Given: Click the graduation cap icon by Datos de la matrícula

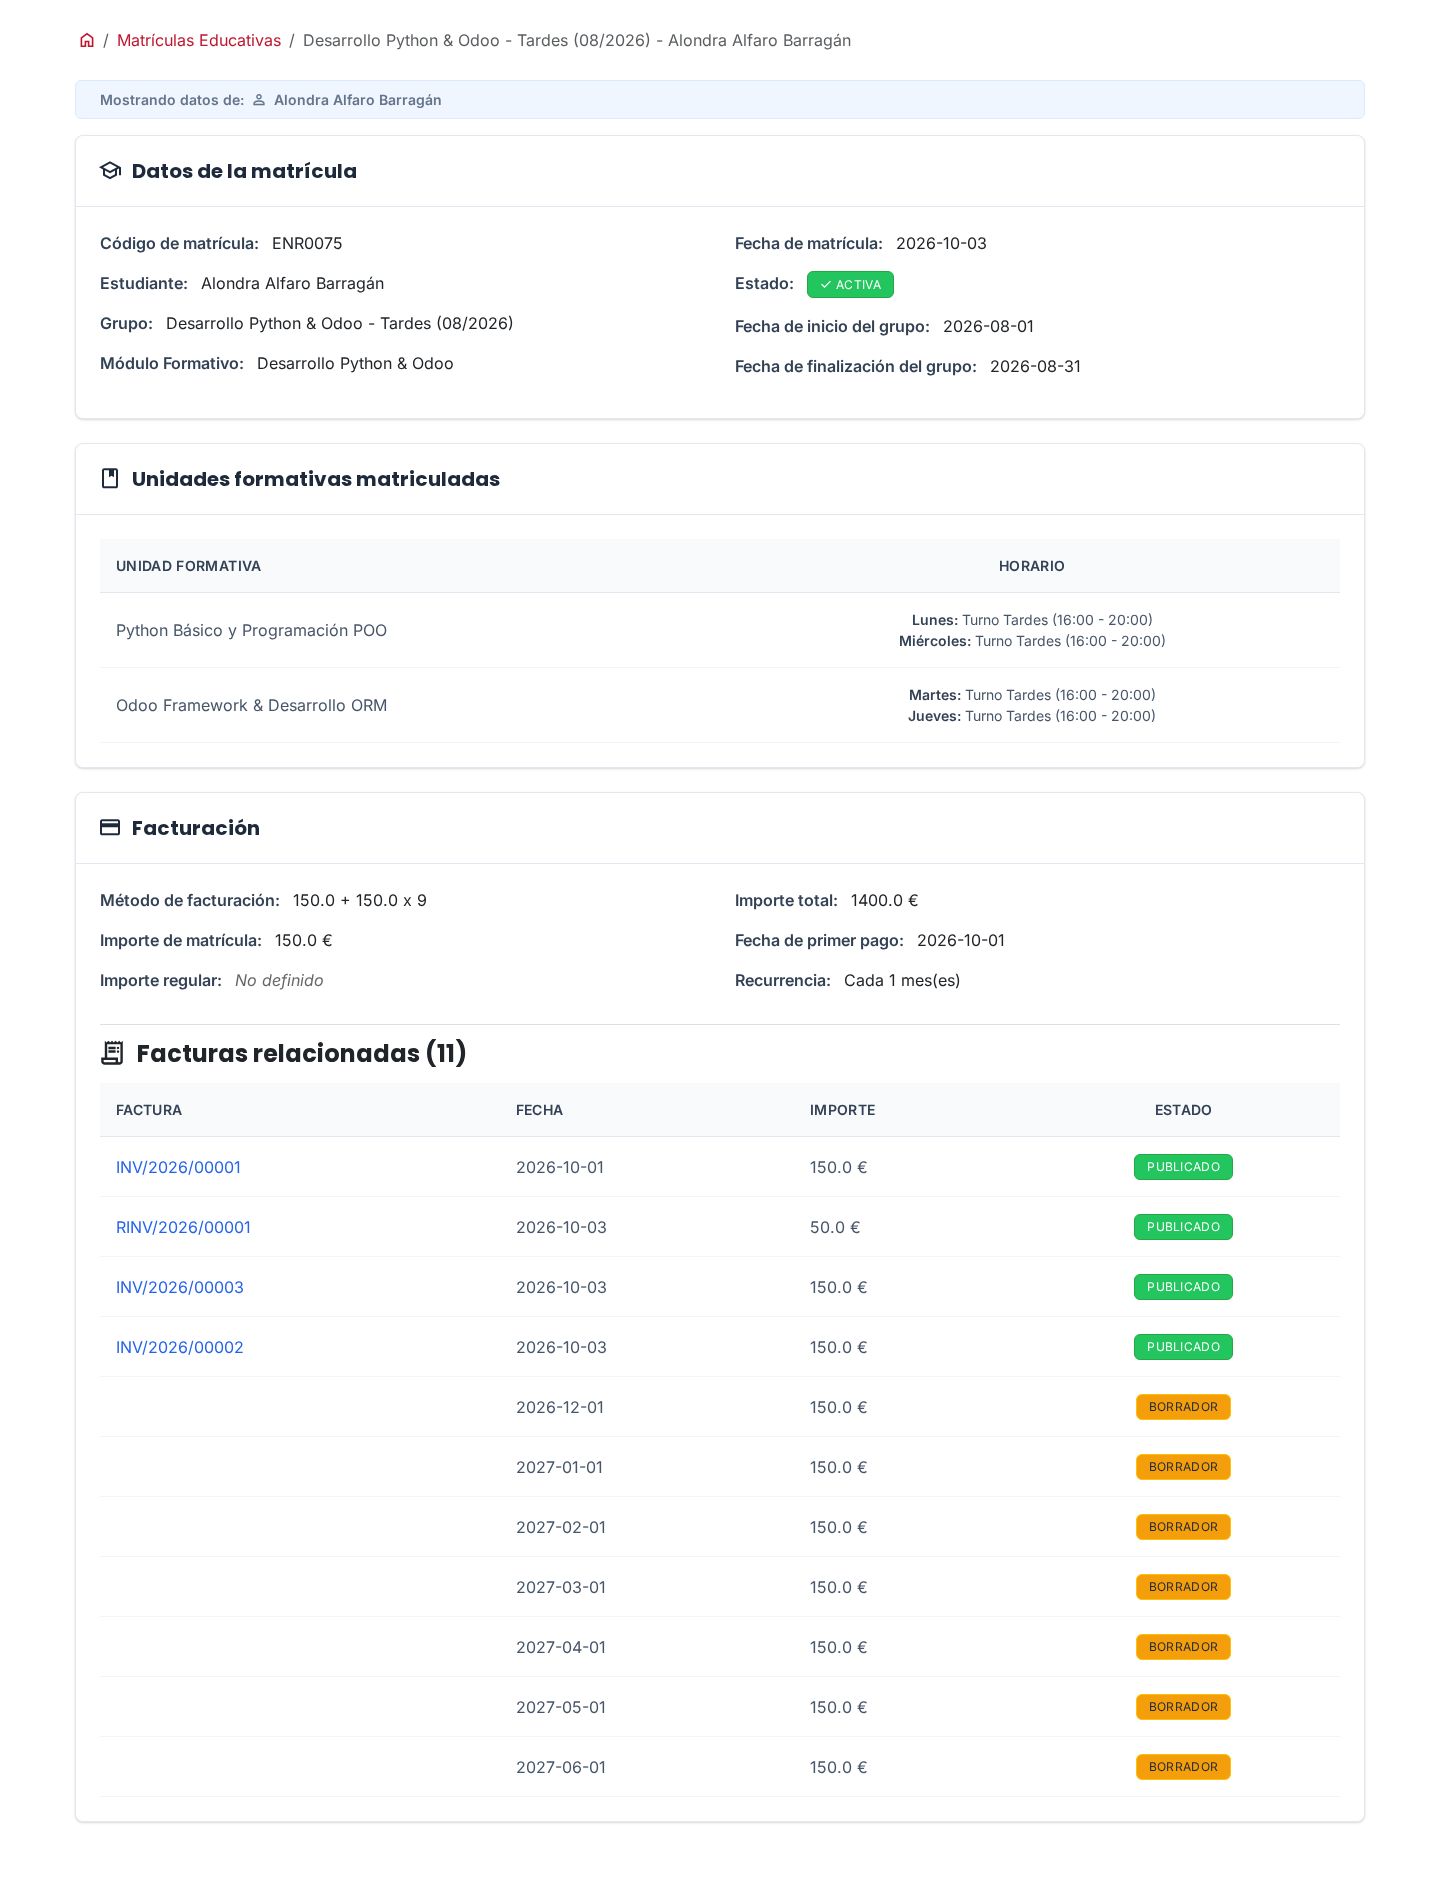Looking at the screenshot, I should pos(111,171).
